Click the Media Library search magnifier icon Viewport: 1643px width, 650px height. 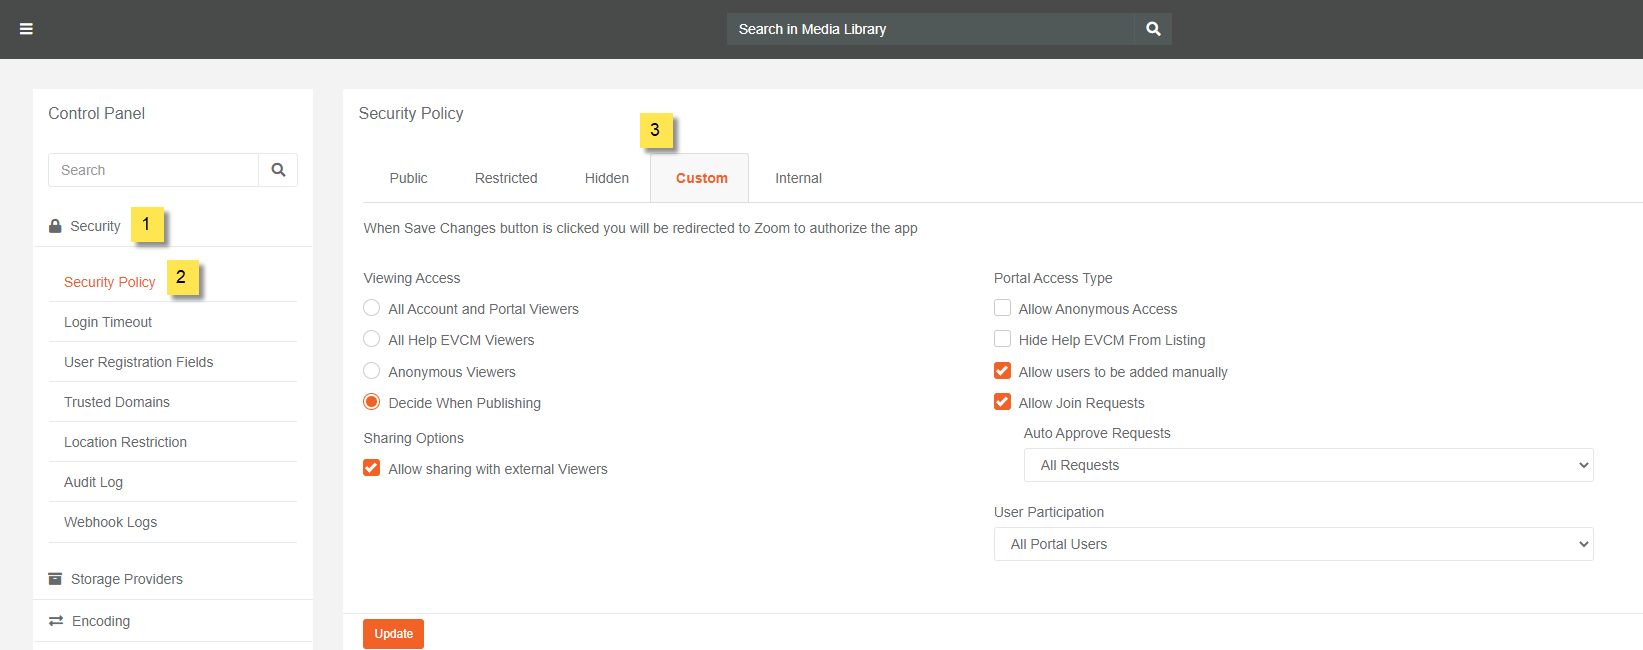(x=1153, y=29)
